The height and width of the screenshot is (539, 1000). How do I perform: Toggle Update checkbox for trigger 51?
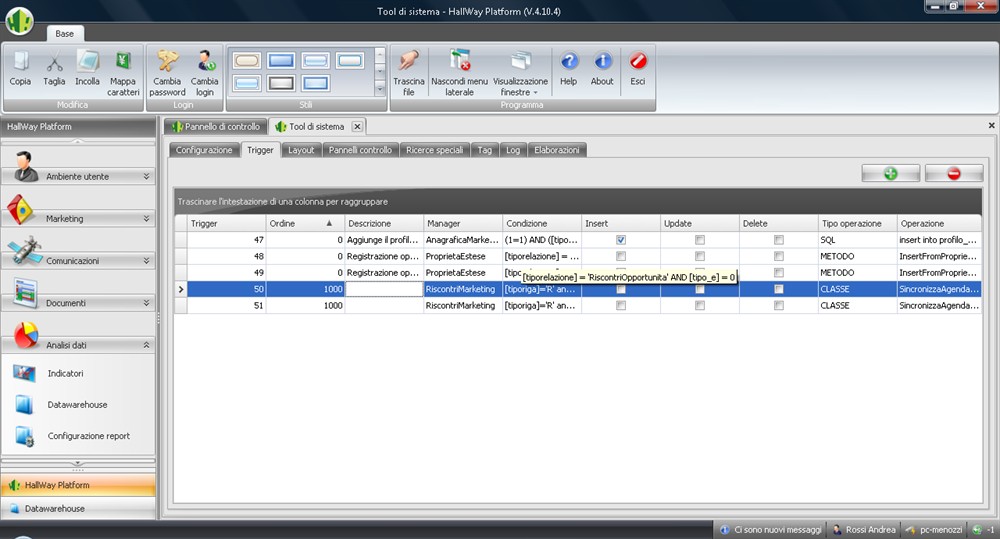(700, 306)
